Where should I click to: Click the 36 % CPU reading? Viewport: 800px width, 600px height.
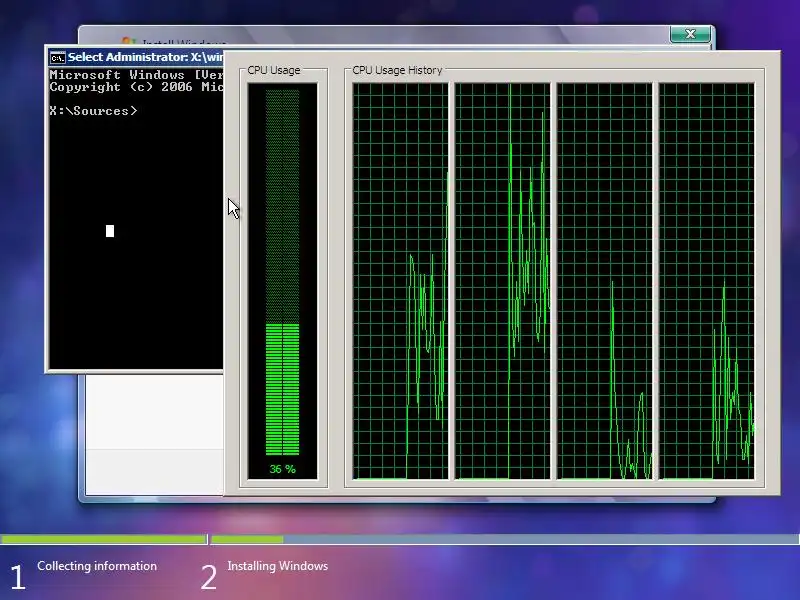pos(283,469)
